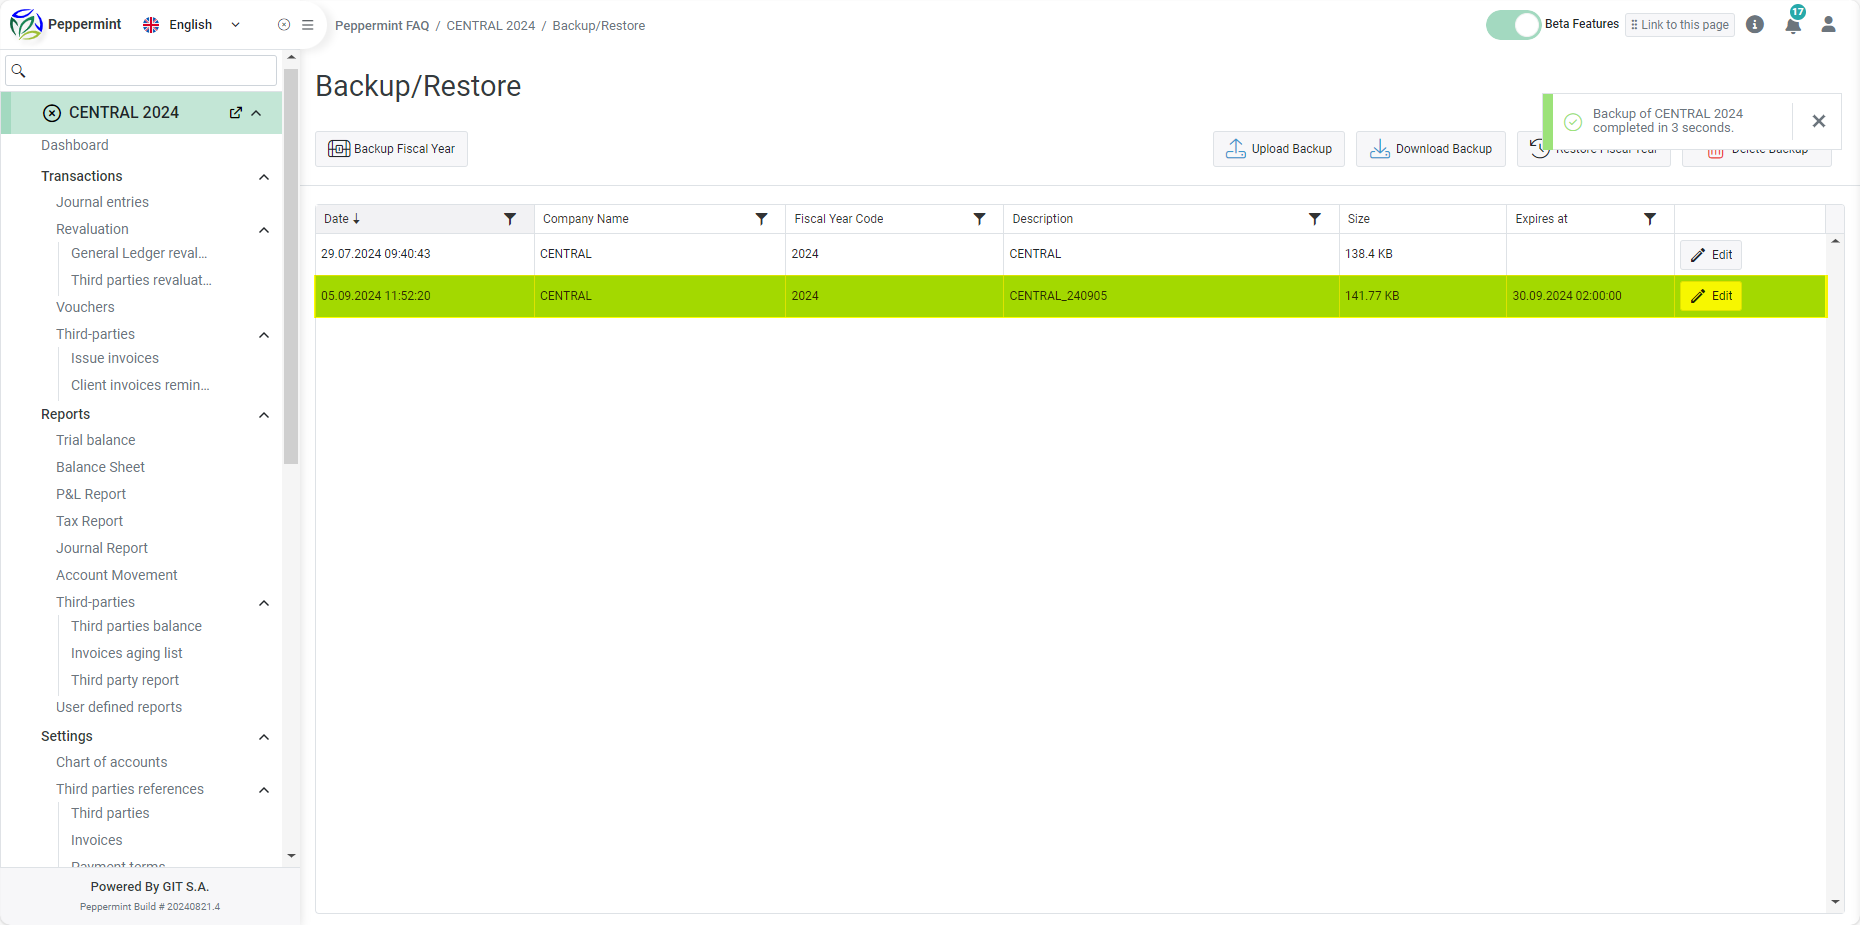
Task: Click the Peppermint logo icon
Action: coord(26,24)
